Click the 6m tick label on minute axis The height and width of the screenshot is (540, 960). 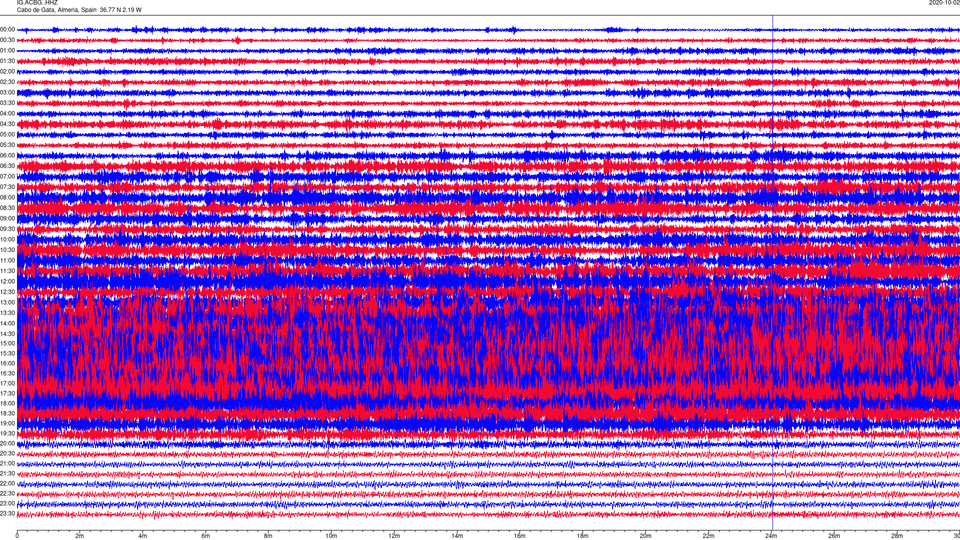click(x=206, y=536)
